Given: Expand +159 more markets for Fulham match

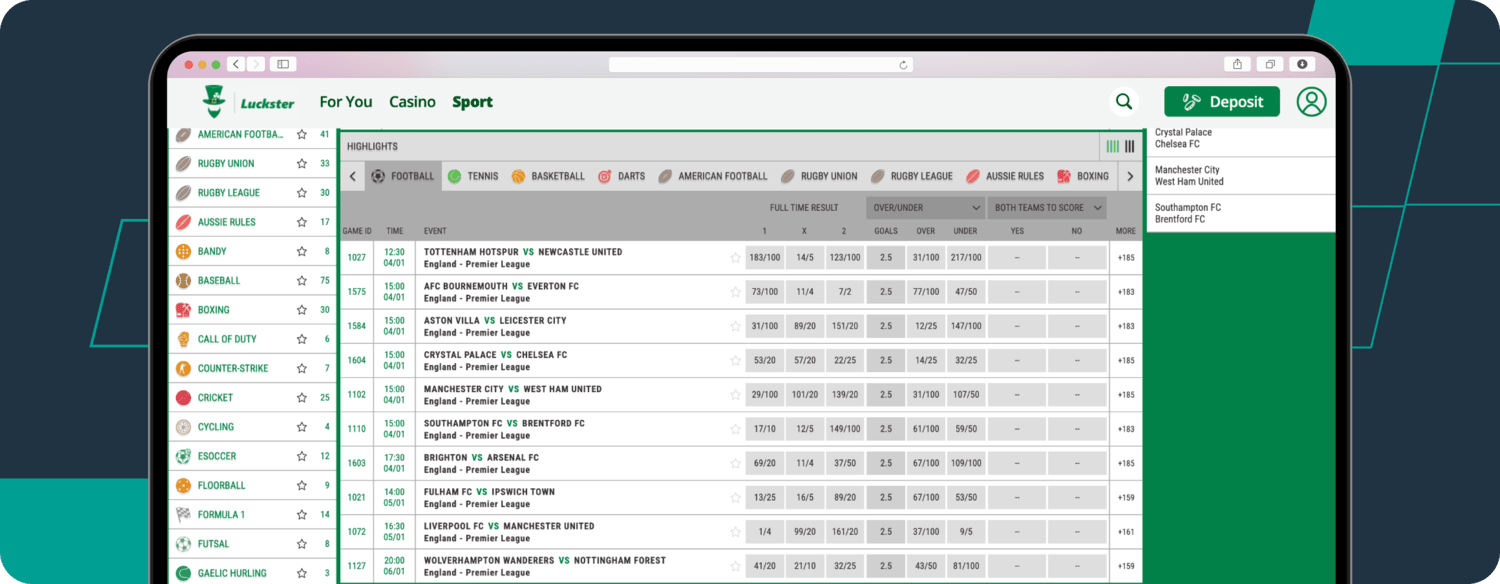Looking at the screenshot, I should coord(1126,497).
